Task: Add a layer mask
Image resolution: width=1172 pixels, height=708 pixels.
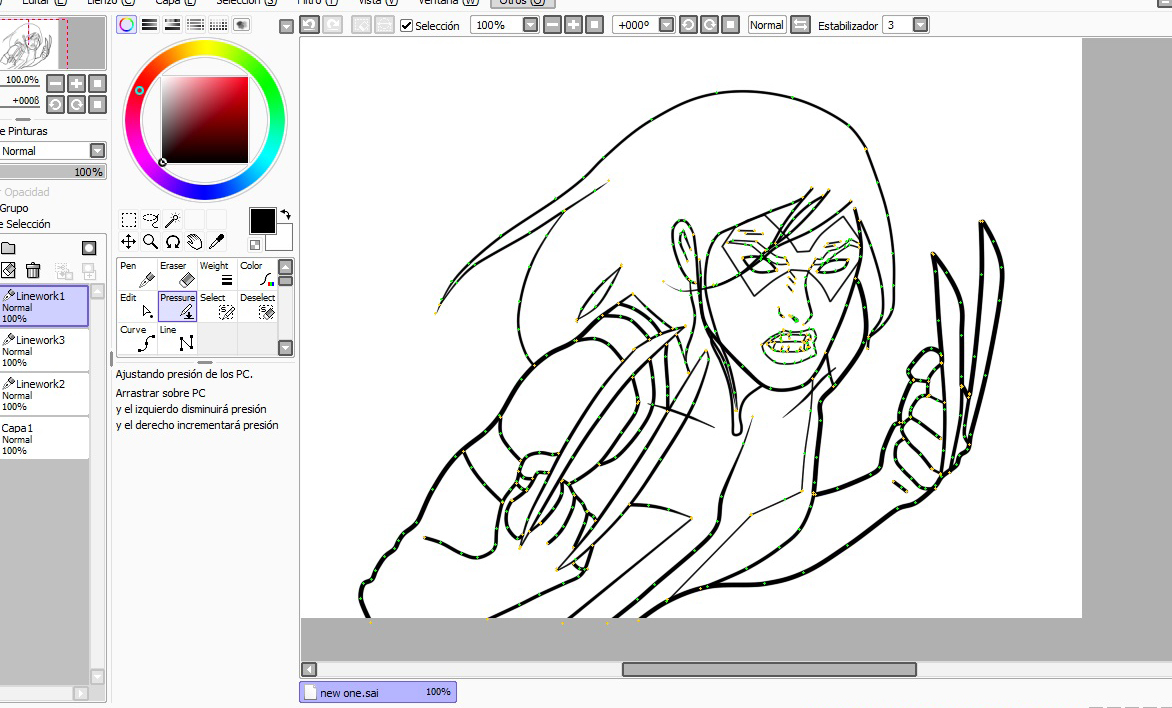Action: [89, 248]
